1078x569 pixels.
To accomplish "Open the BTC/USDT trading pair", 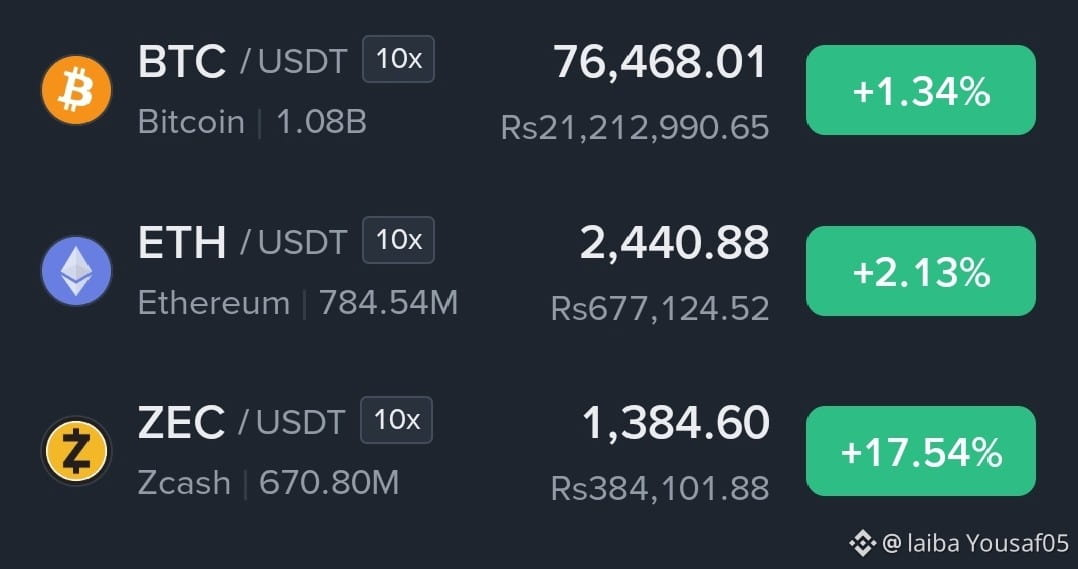I will pyautogui.click(x=243, y=61).
